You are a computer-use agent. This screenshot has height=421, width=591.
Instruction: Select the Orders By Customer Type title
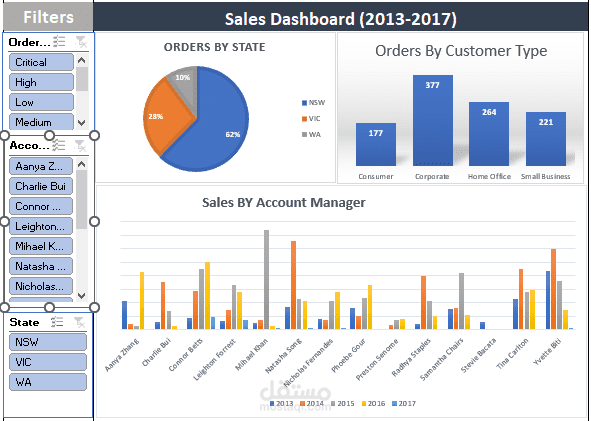[461, 51]
